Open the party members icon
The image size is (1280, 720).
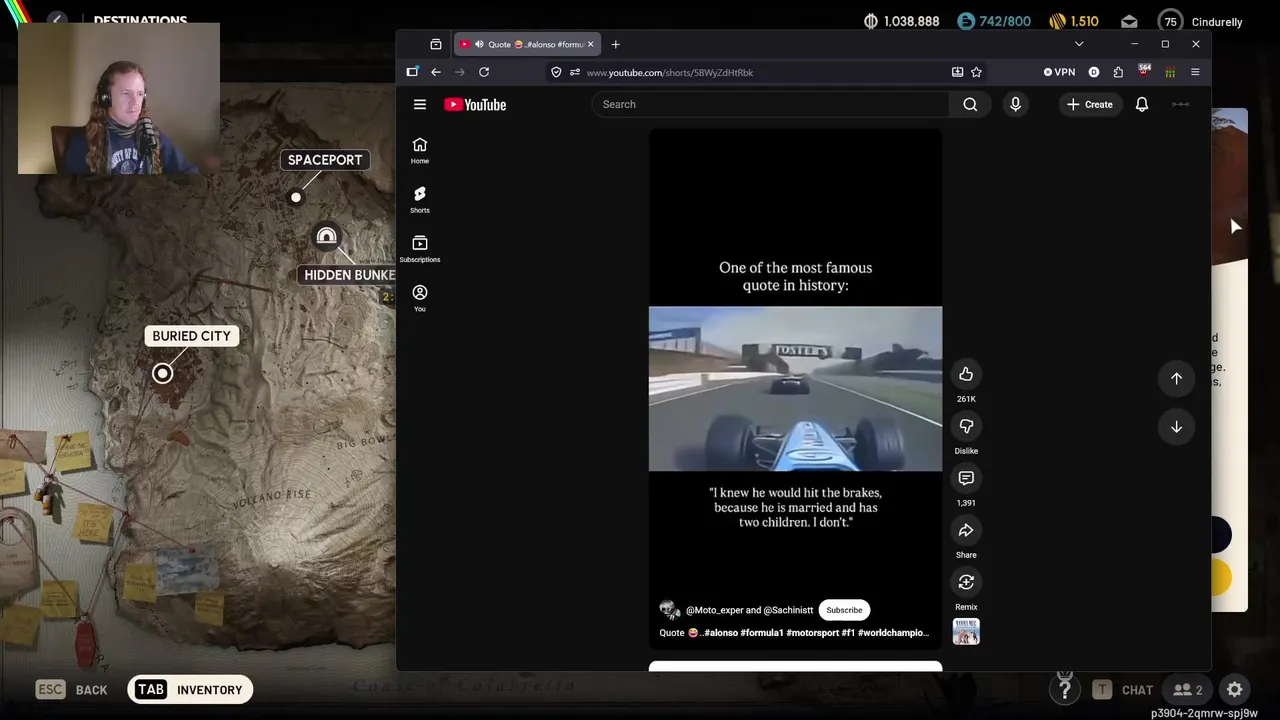(x=1187, y=689)
